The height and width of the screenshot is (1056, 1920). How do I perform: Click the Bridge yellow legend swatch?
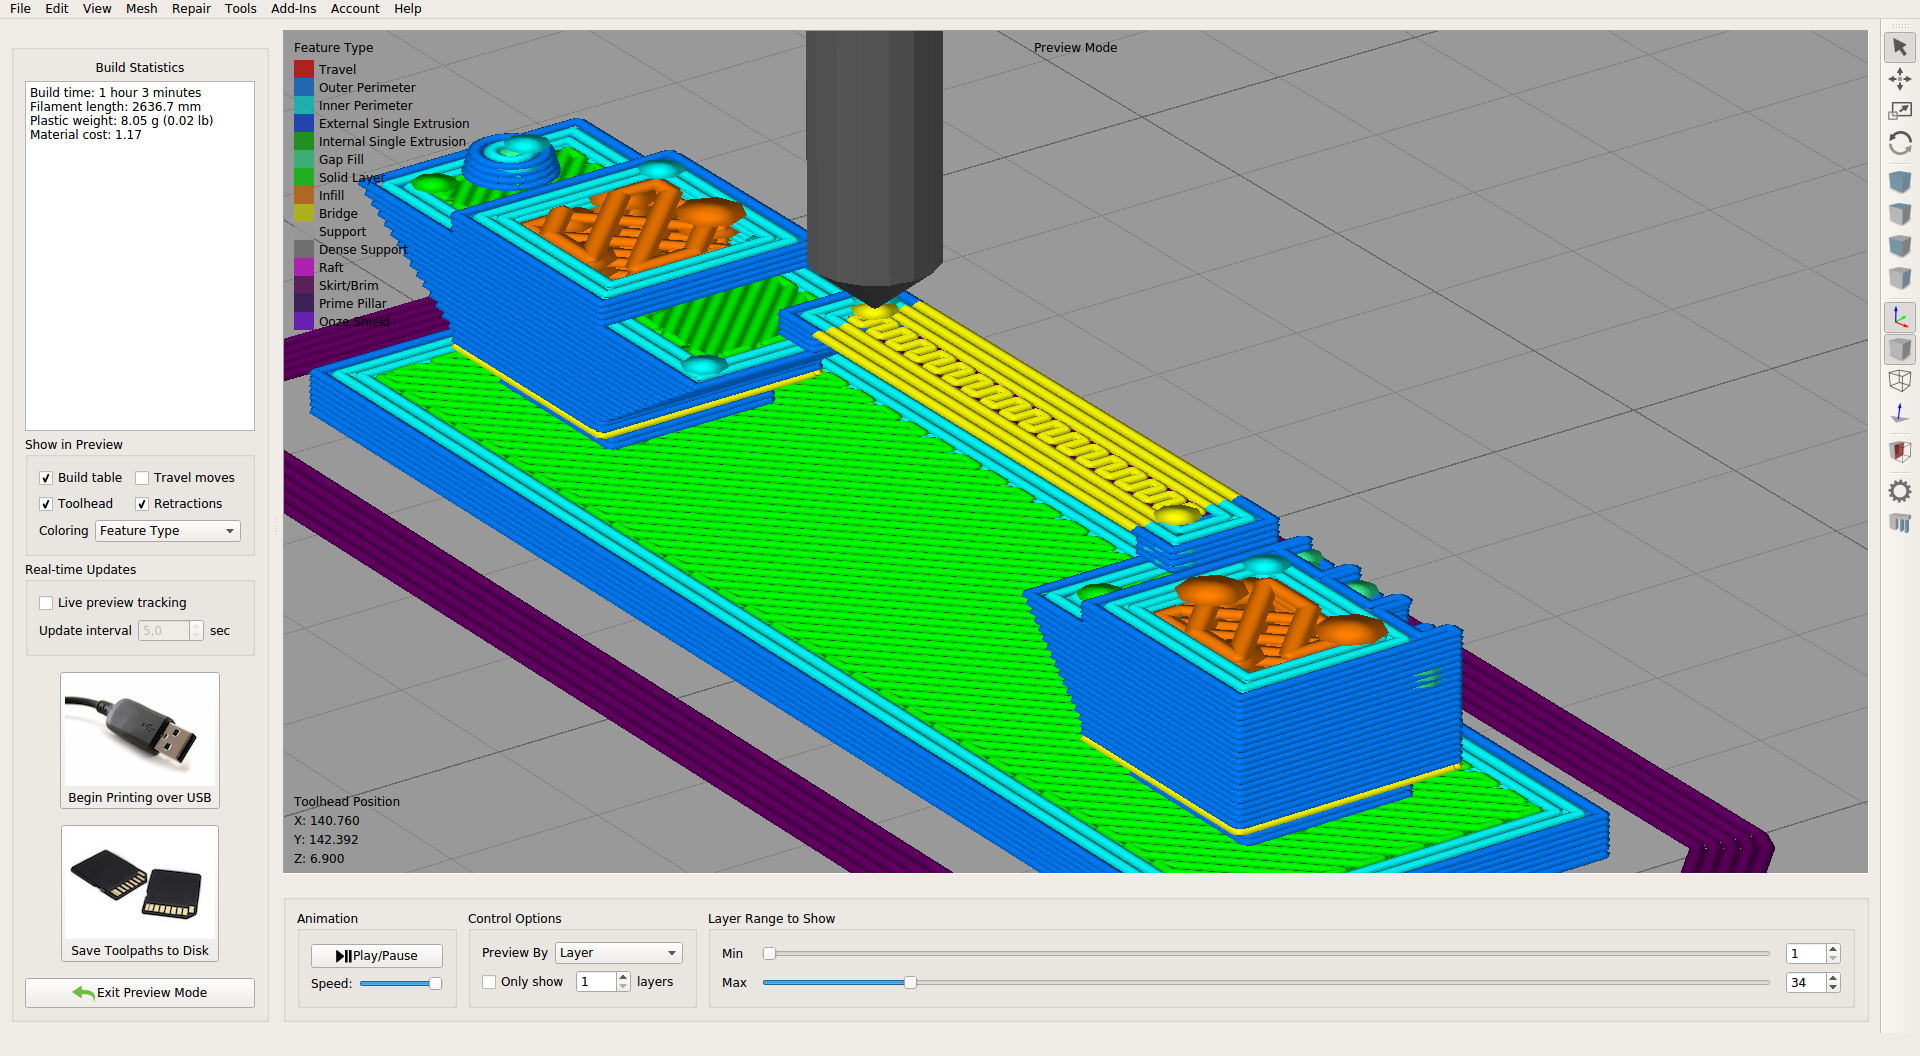click(304, 213)
